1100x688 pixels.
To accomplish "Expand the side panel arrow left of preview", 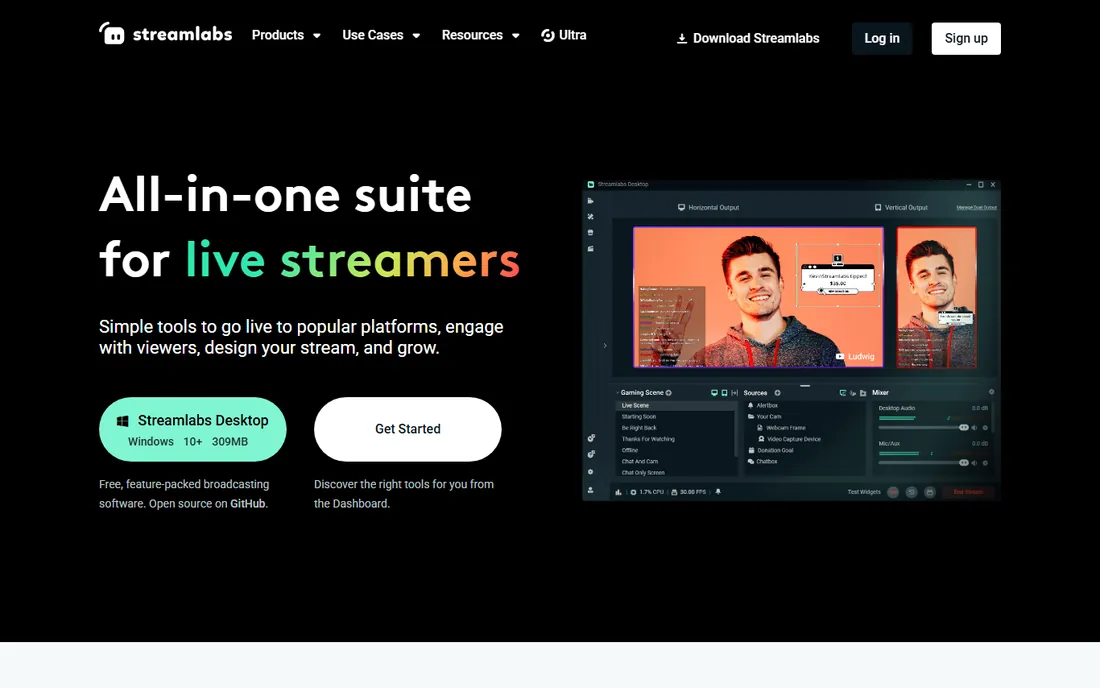I will tap(605, 346).
